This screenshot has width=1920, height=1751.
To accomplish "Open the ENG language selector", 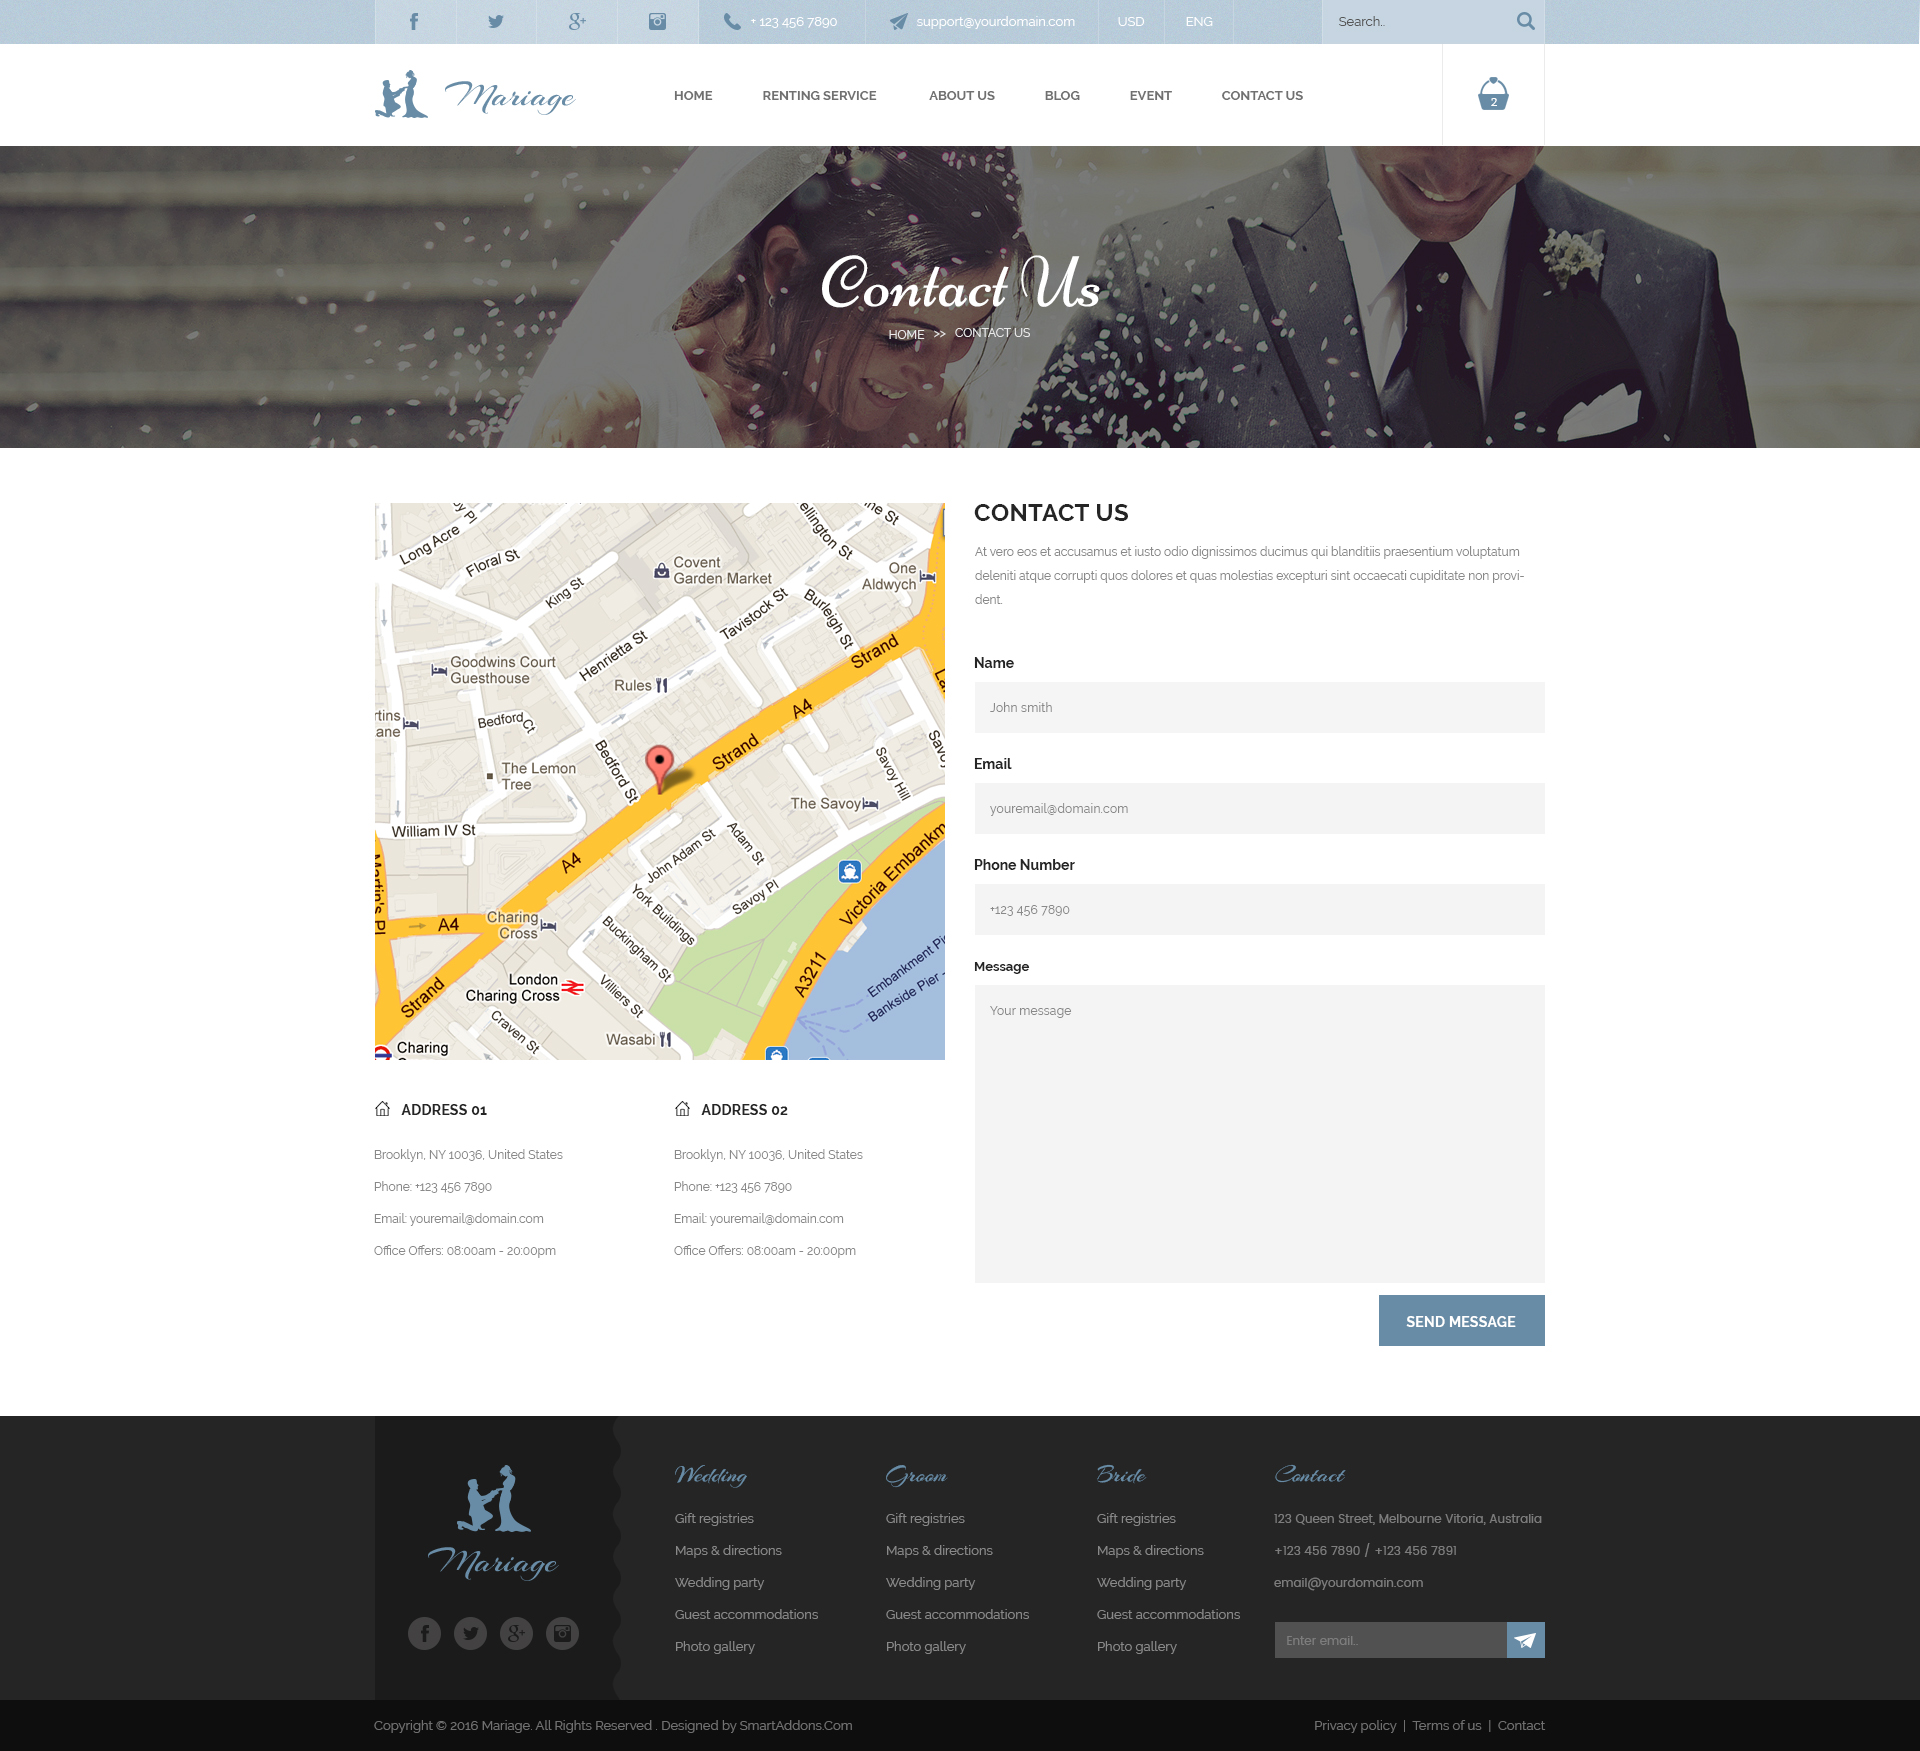I will point(1198,21).
